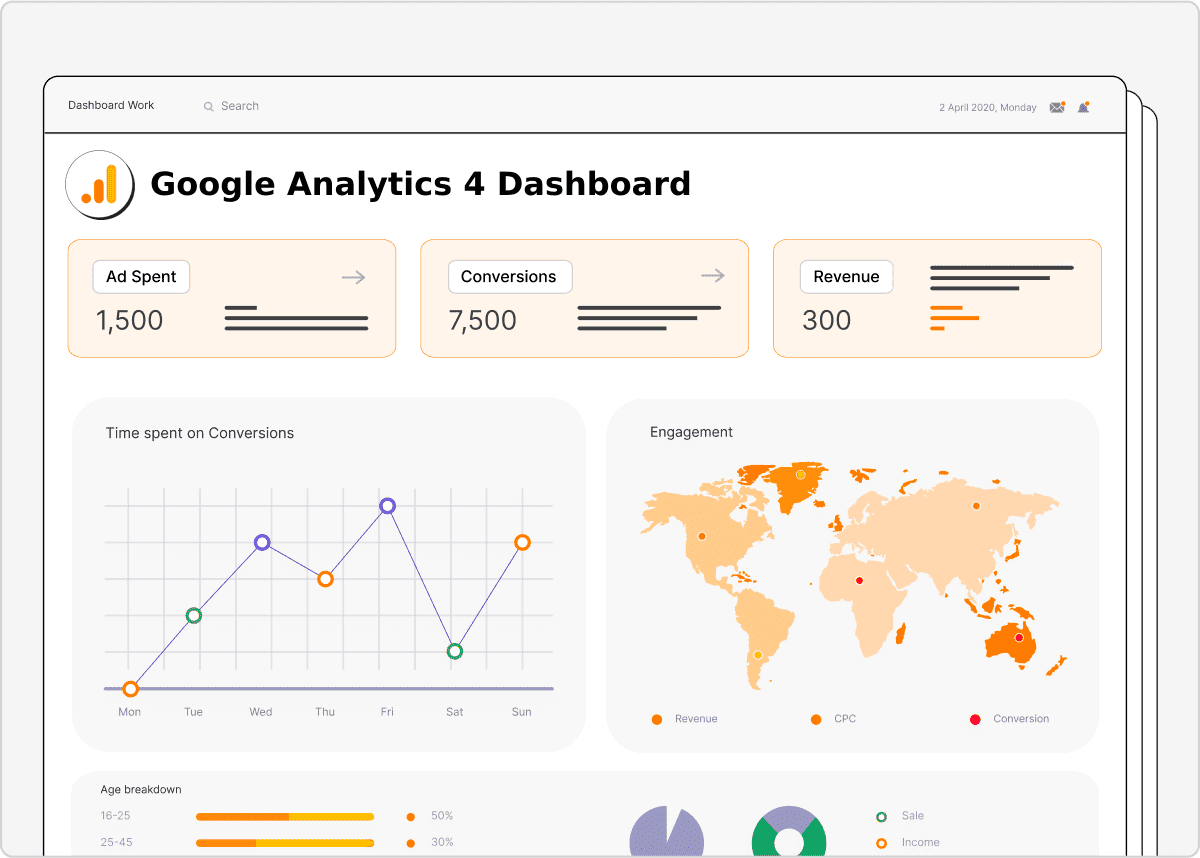Toggle the Sale legend indicator

click(882, 816)
